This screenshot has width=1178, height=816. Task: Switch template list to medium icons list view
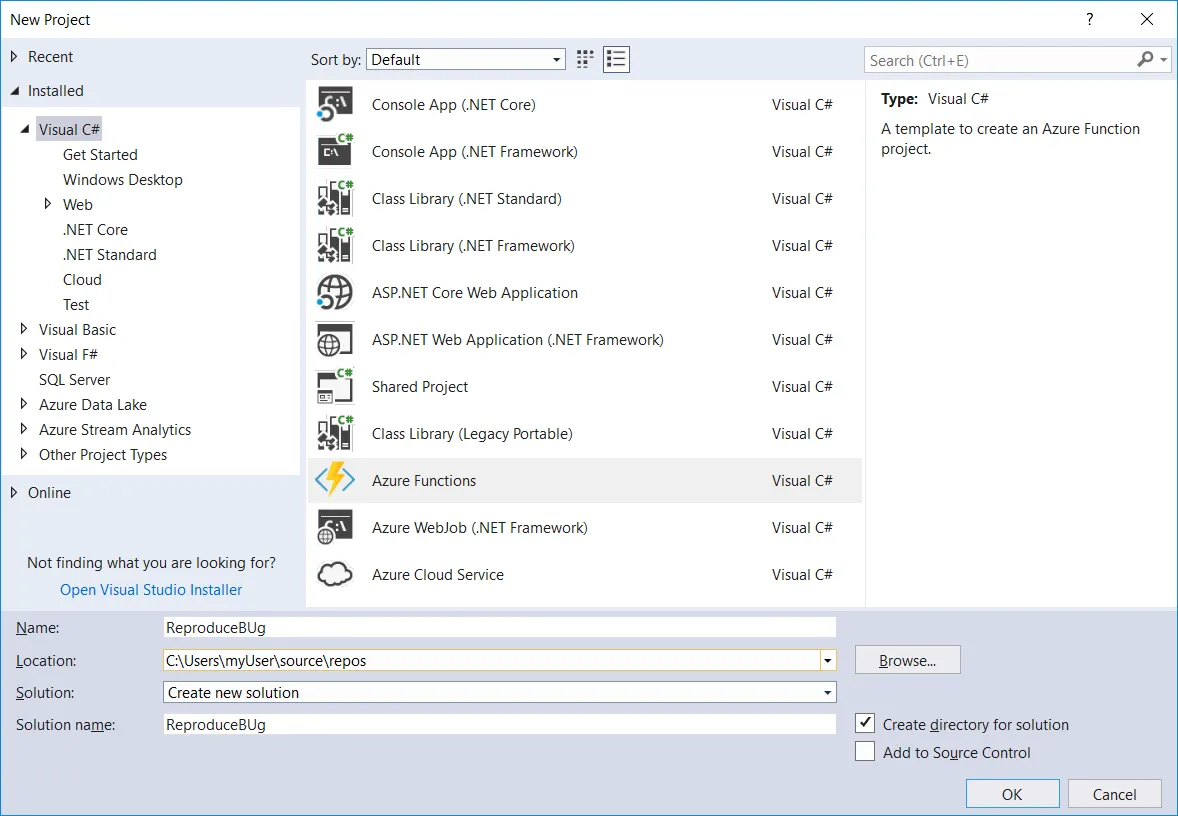click(616, 59)
